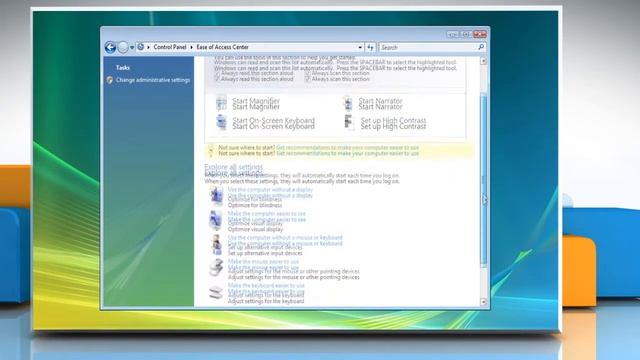Click the Magnifier icon
The height and width of the screenshot is (360, 640).
[x=221, y=103]
